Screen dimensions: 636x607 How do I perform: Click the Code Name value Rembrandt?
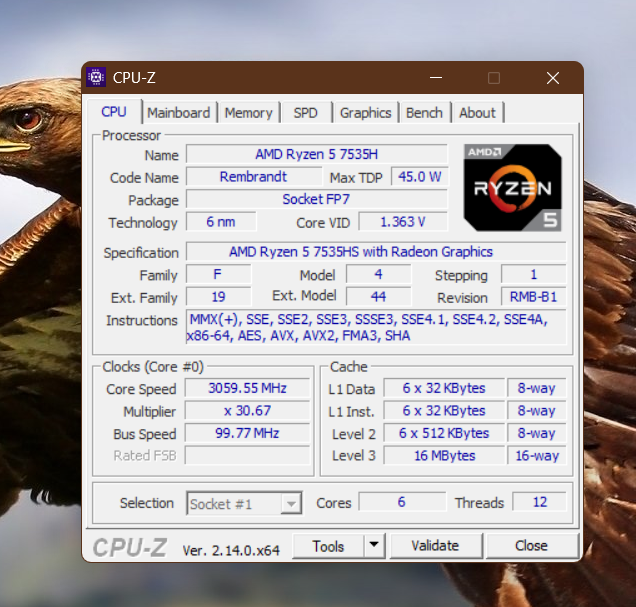click(254, 177)
